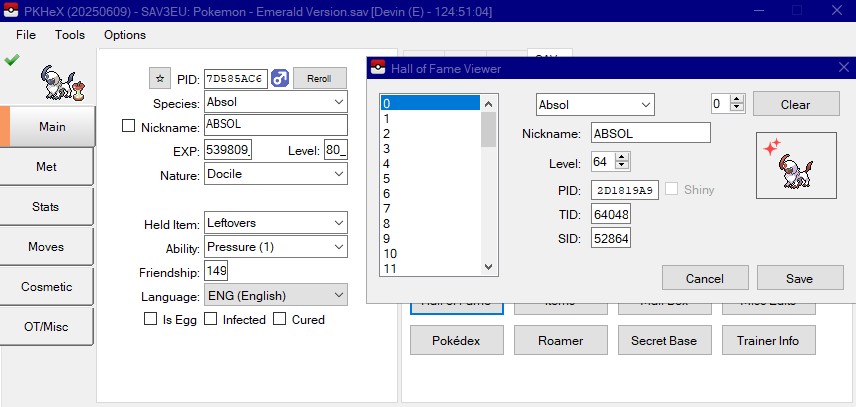Image resolution: width=856 pixels, height=407 pixels.
Task: Click the shiny star button beside PID
Action: (x=160, y=78)
